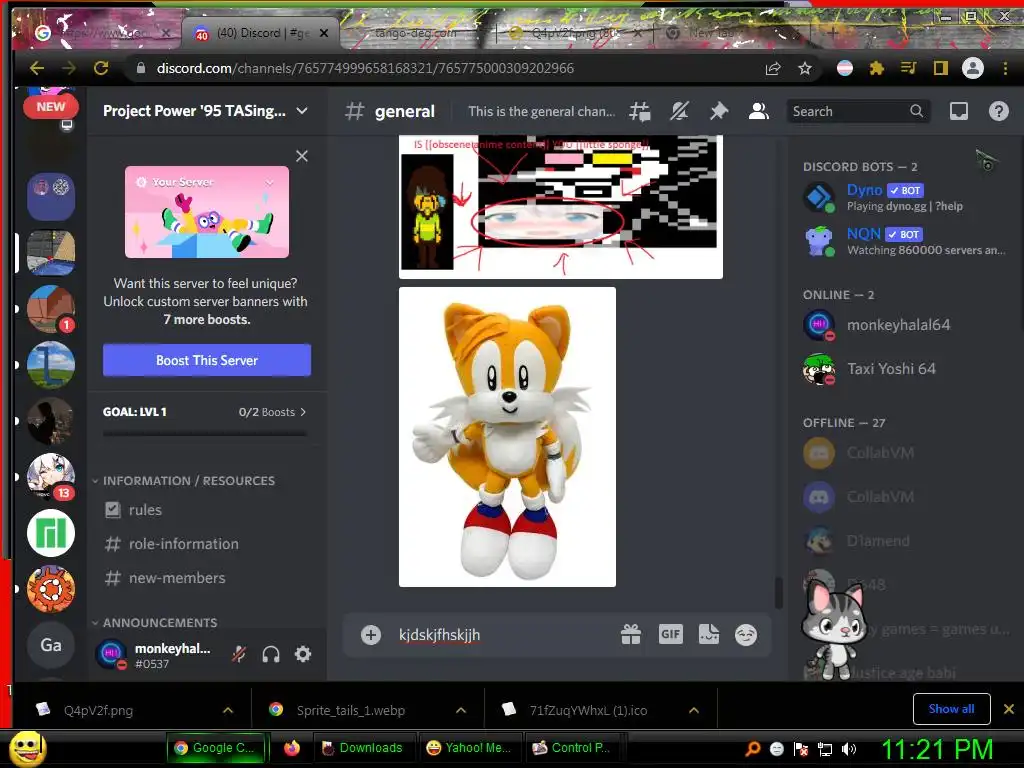
Task: Open the GIF picker
Action: click(671, 634)
